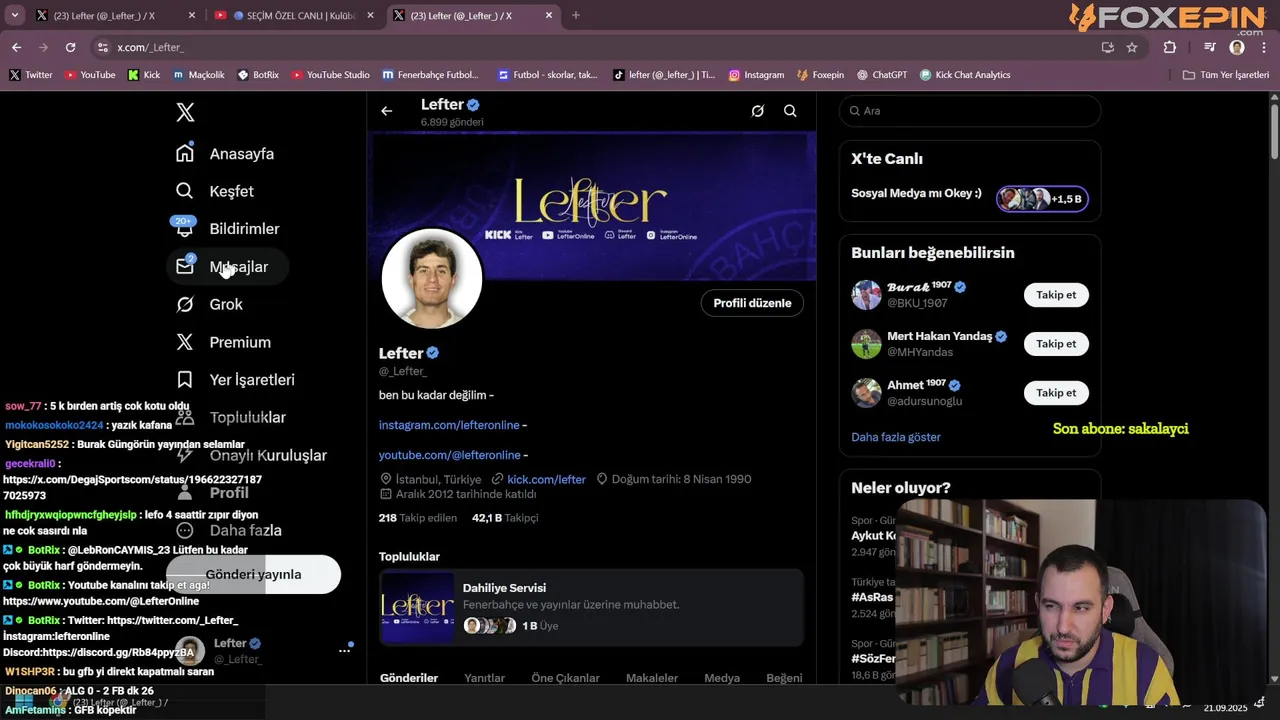
Task: Open the media control icon in Chrome toolbar
Action: [1210, 47]
